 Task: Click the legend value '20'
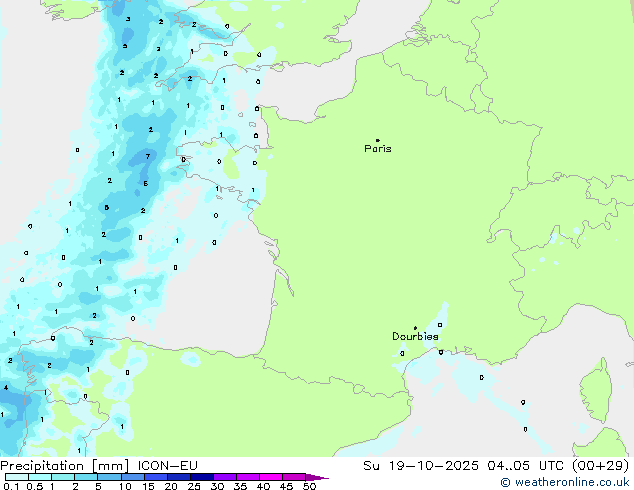(171, 486)
